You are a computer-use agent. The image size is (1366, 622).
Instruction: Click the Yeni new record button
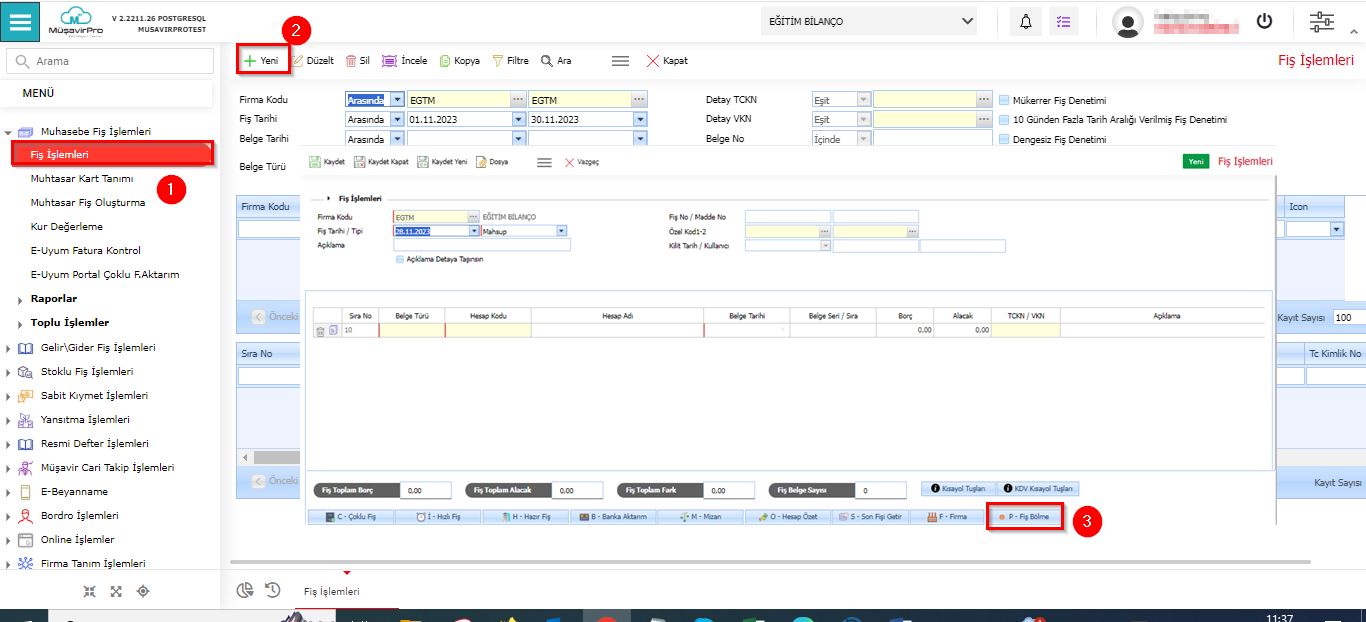pyautogui.click(x=263, y=61)
